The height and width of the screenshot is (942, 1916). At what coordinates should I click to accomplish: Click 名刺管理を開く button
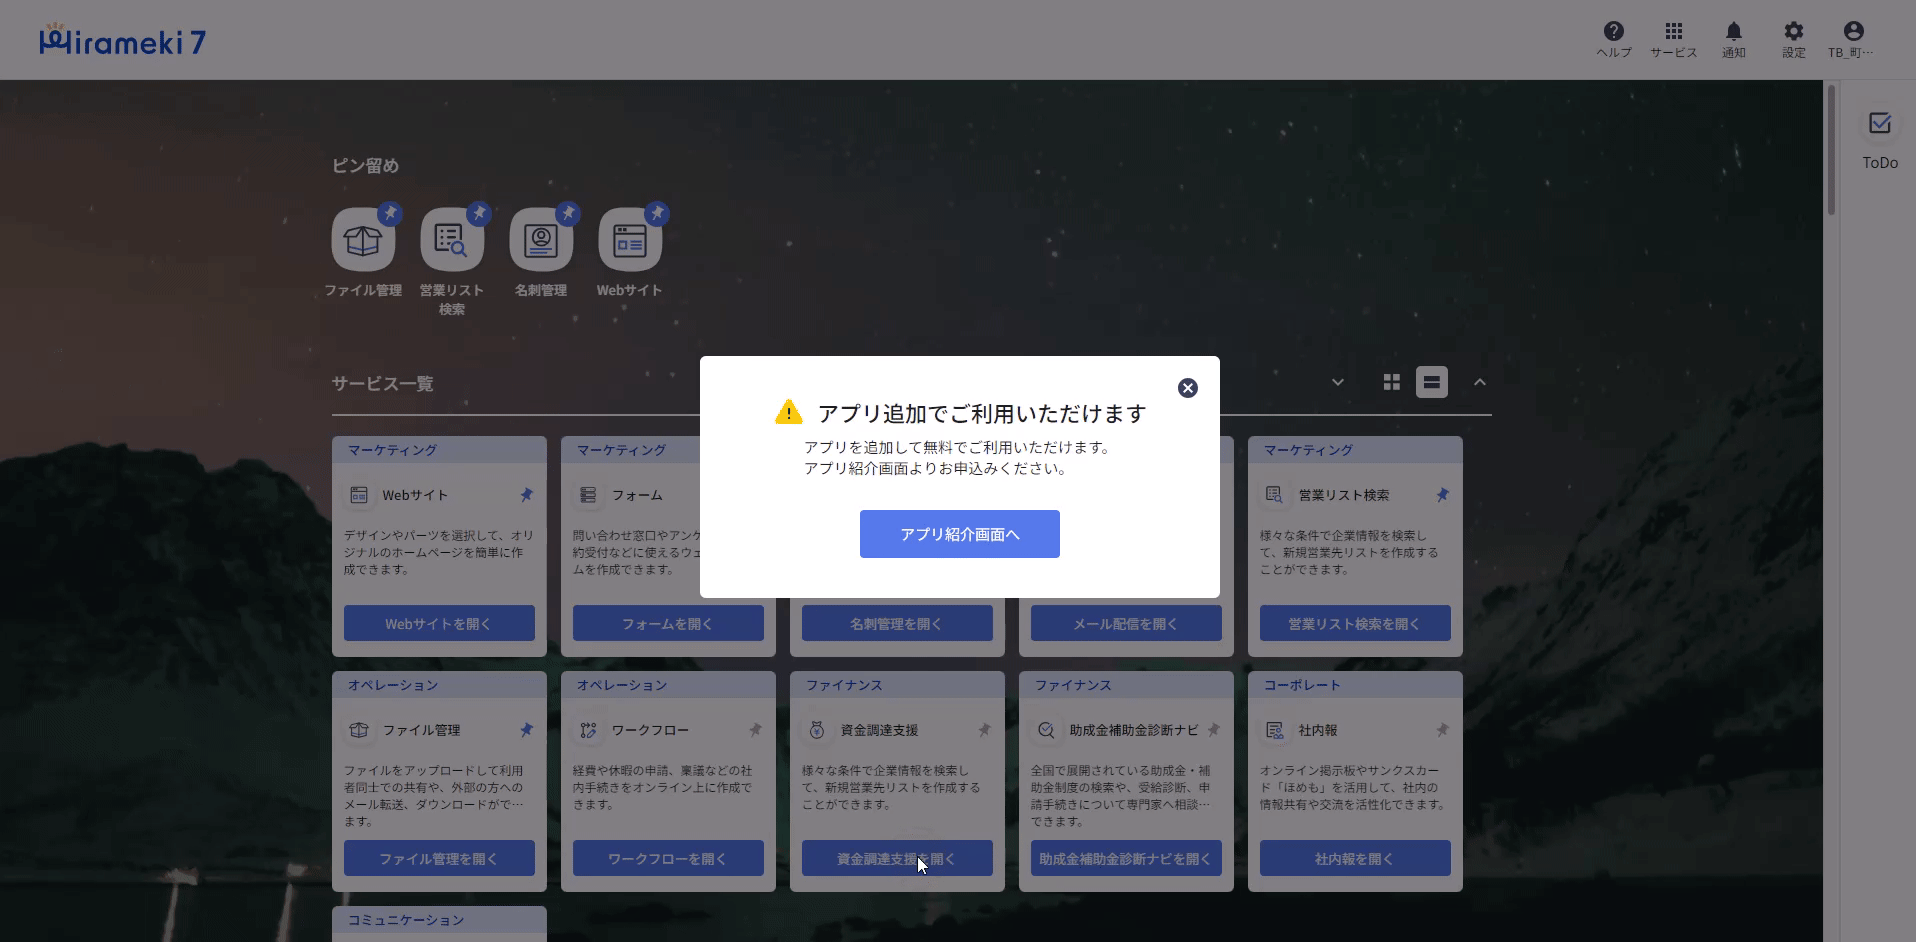(x=897, y=623)
